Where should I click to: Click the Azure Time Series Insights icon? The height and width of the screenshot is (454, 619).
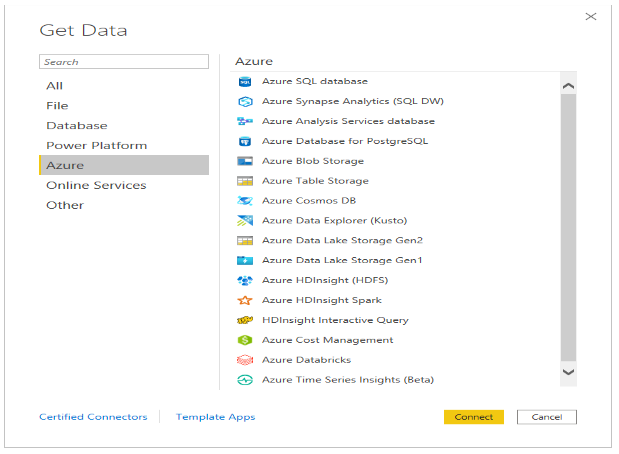(x=244, y=380)
